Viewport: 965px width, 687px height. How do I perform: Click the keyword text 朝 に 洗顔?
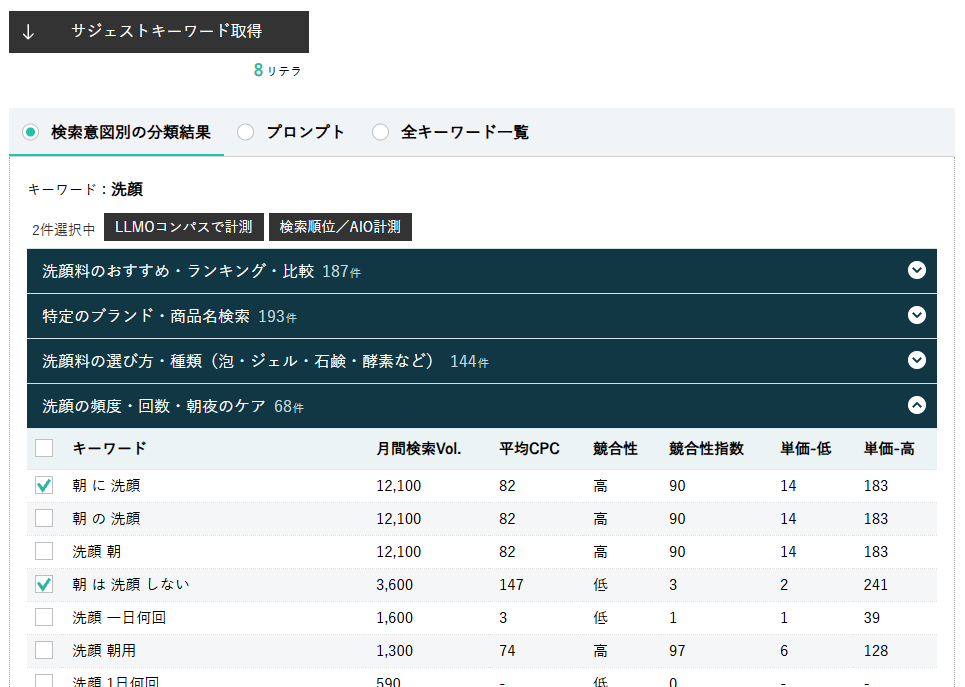[x=106, y=486]
